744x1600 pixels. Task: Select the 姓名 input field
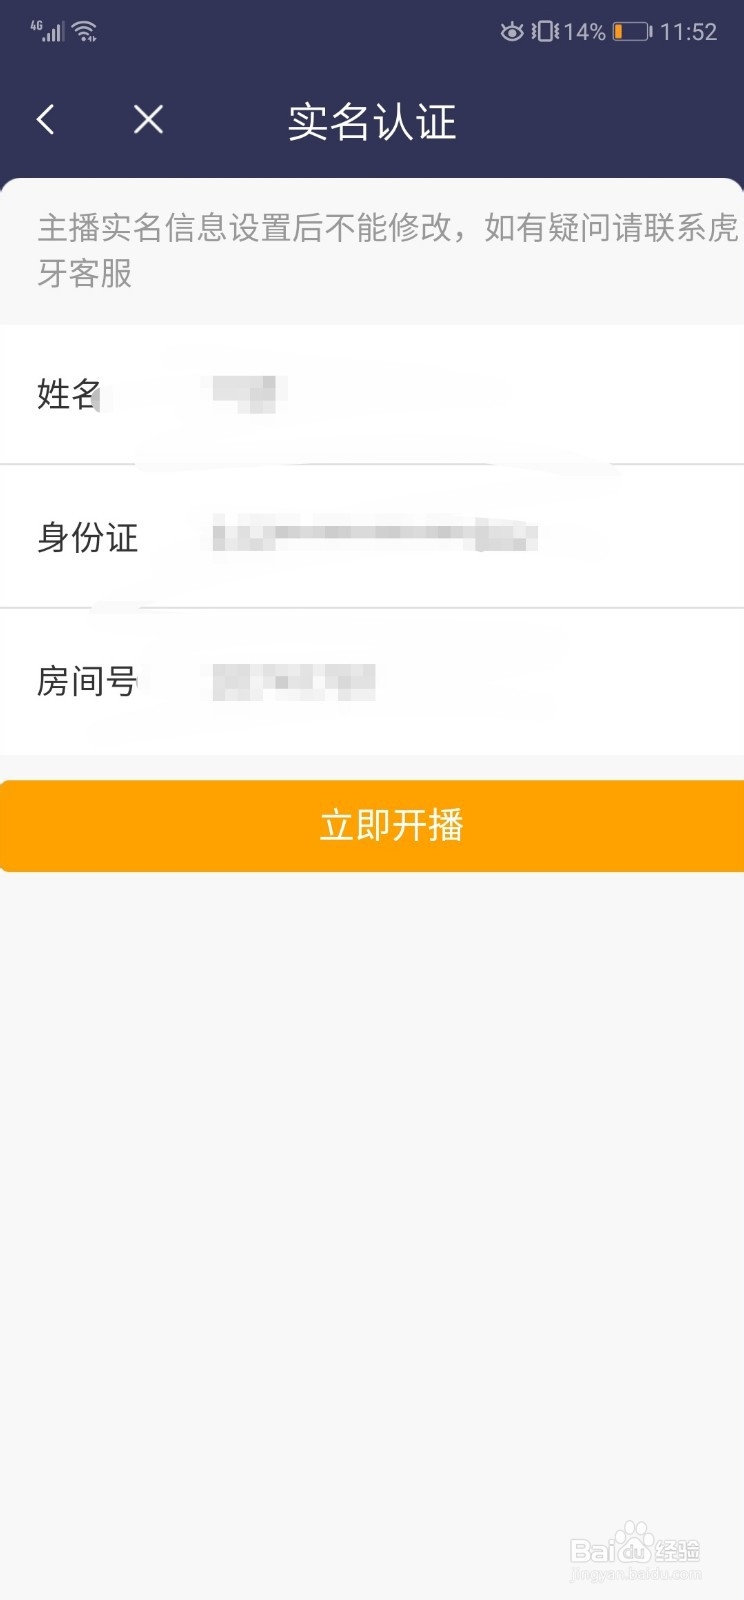pyautogui.click(x=372, y=394)
